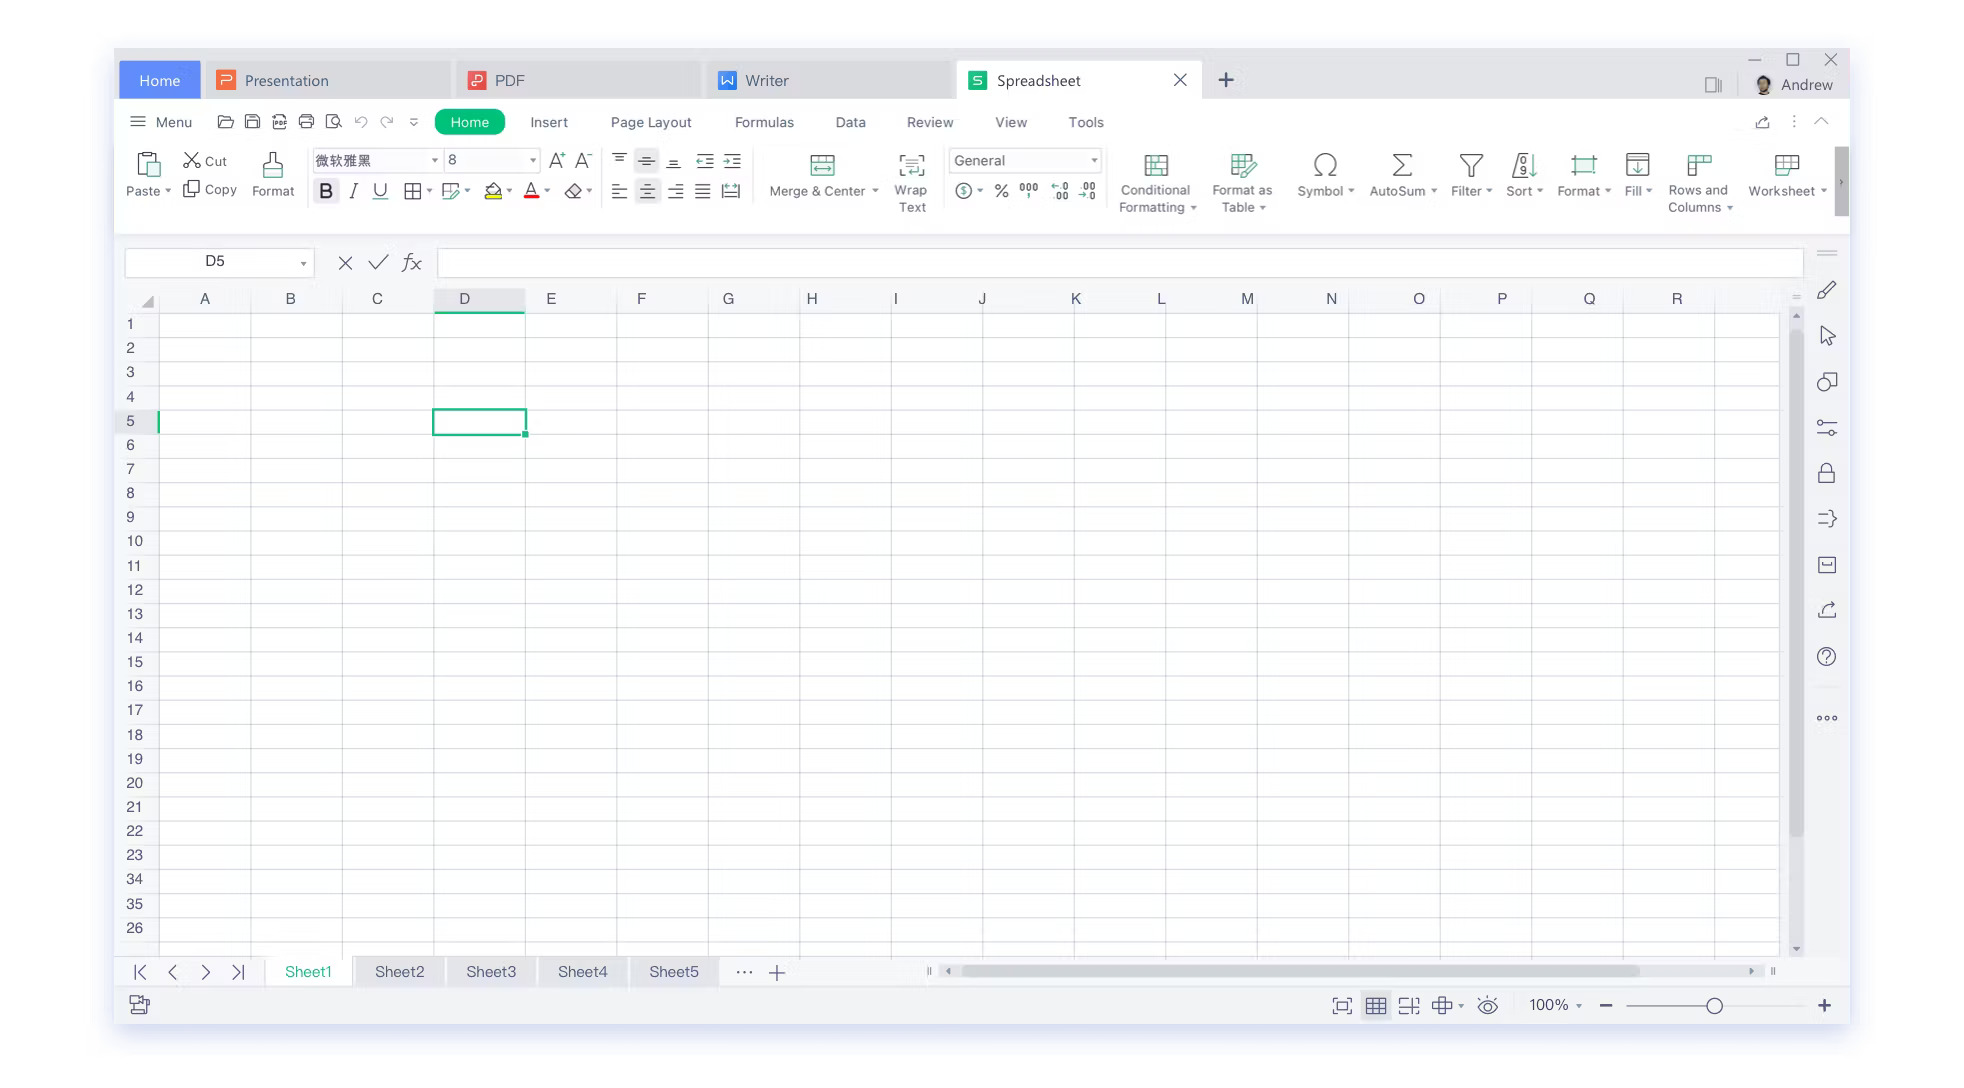1964x1088 pixels.
Task: Click the decrease decimal places icon
Action: pos(1088,190)
